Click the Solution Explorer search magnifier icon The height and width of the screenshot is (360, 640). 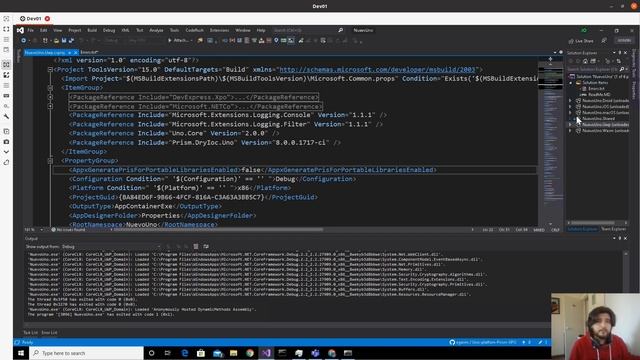622,69
